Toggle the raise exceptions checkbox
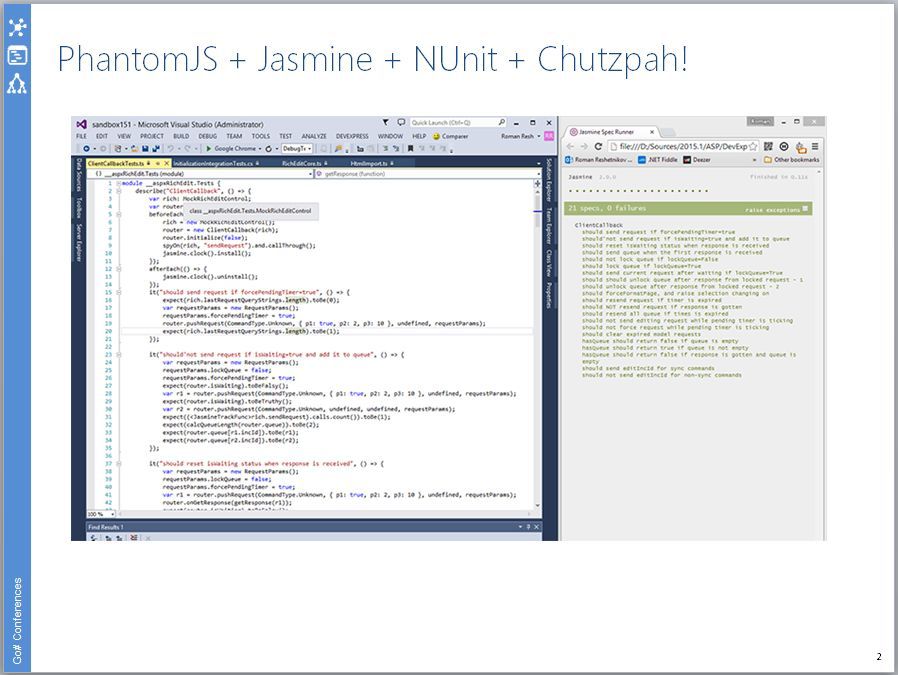This screenshot has height=675, width=898. tap(805, 209)
